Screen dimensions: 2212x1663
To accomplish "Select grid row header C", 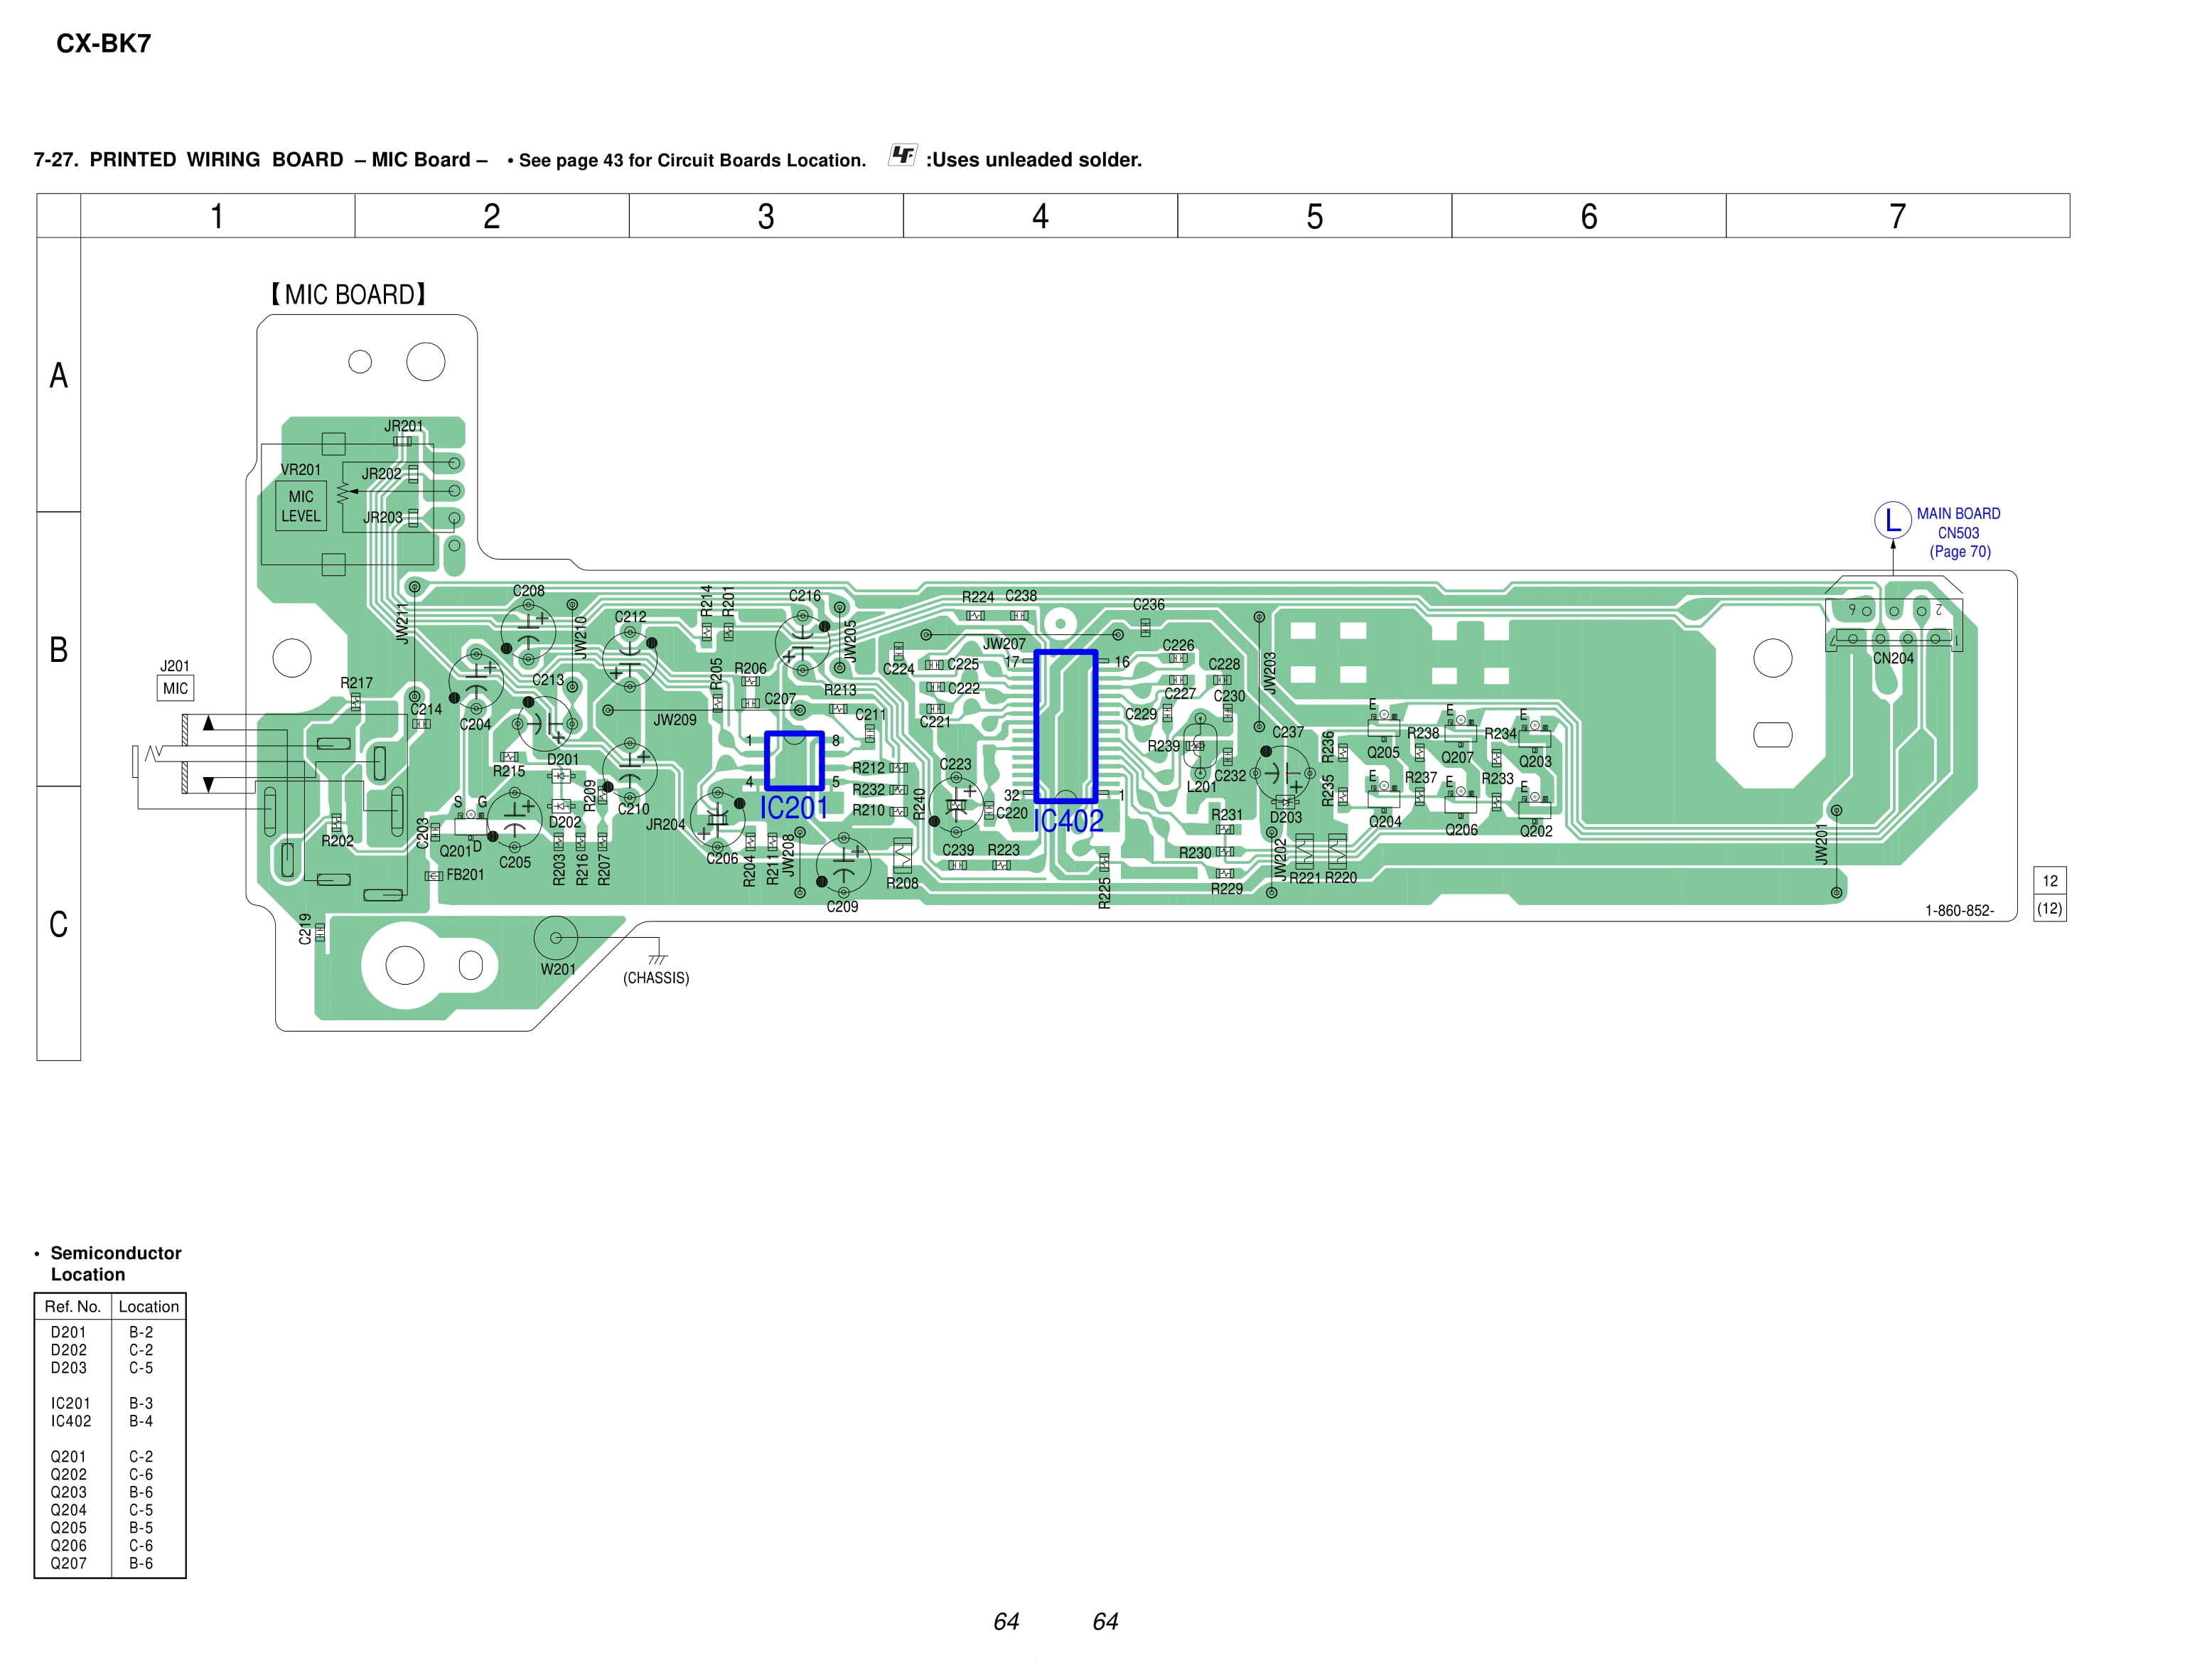I will (x=59, y=923).
